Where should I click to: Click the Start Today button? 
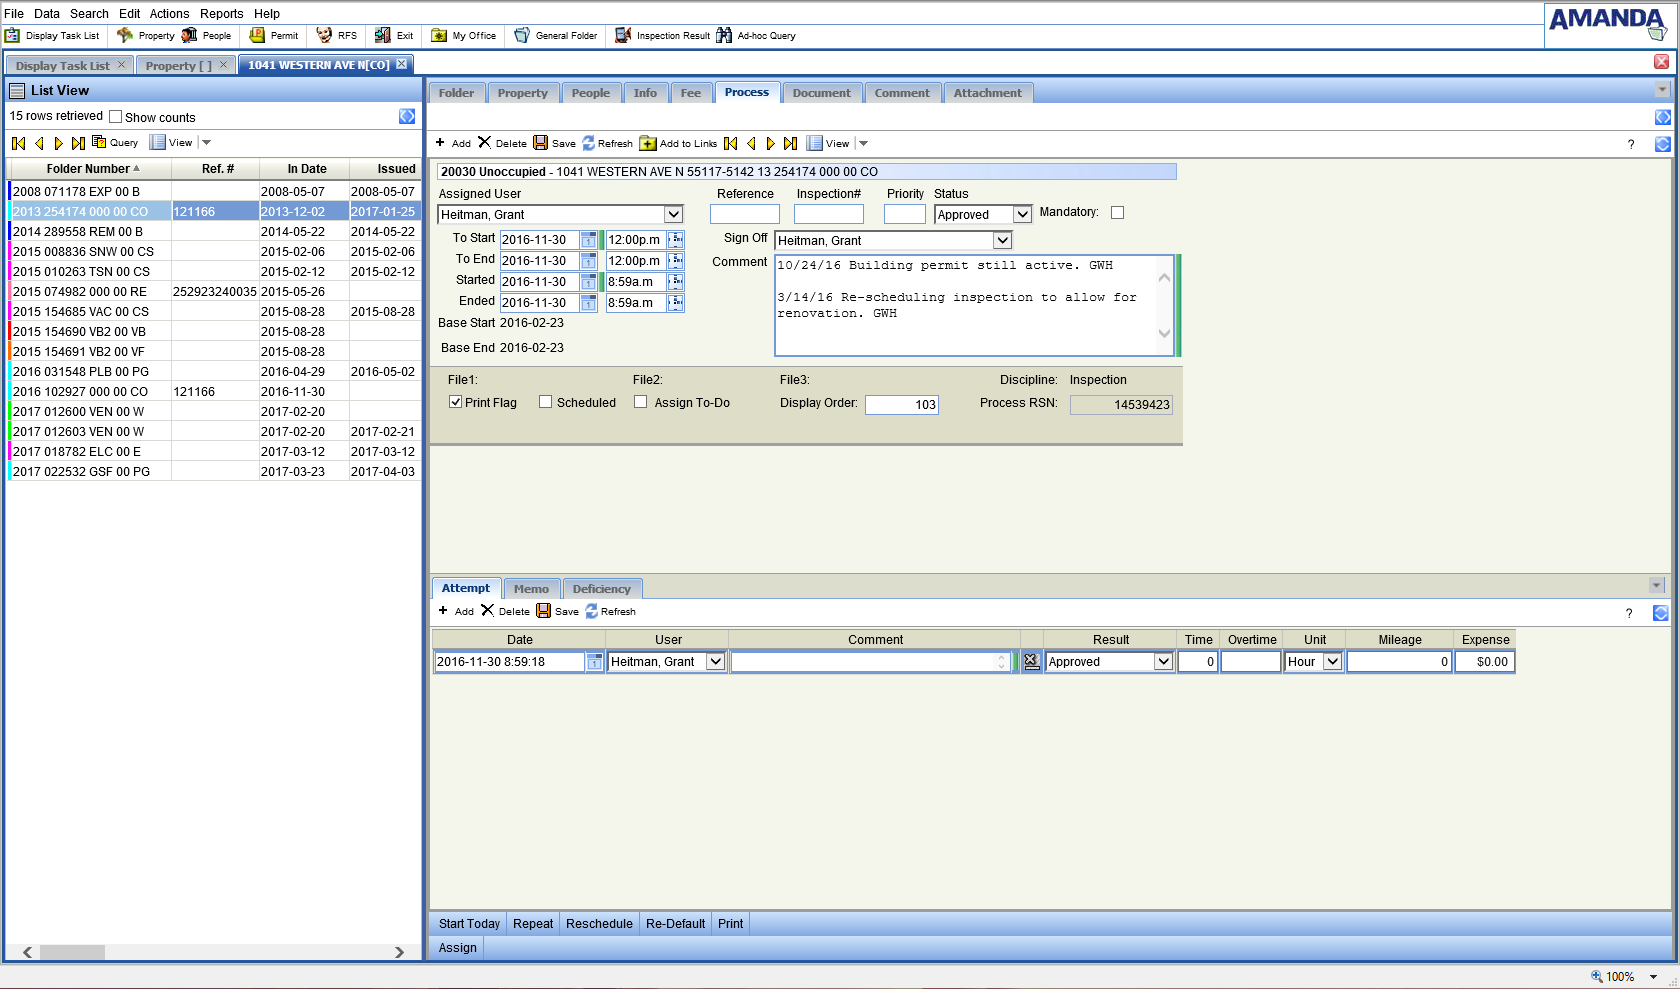[469, 923]
